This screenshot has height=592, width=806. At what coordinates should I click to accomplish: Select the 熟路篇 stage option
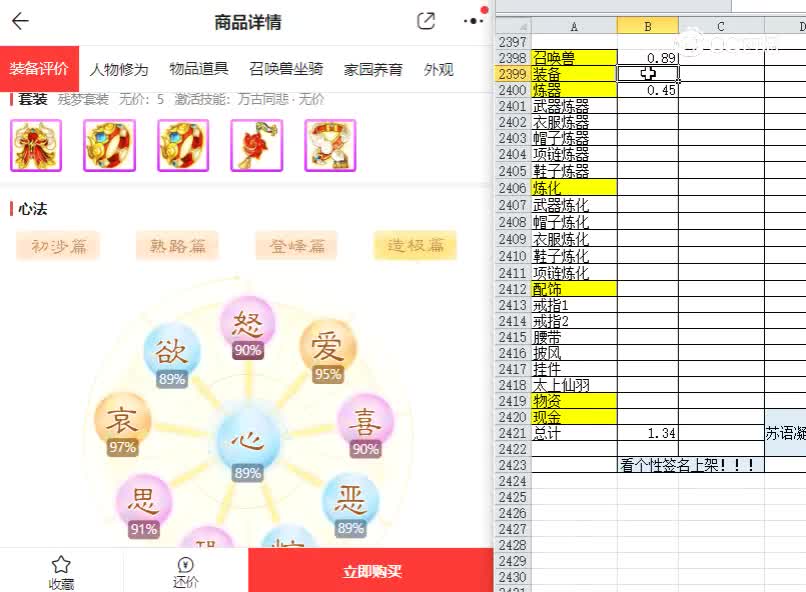pyautogui.click(x=176, y=245)
